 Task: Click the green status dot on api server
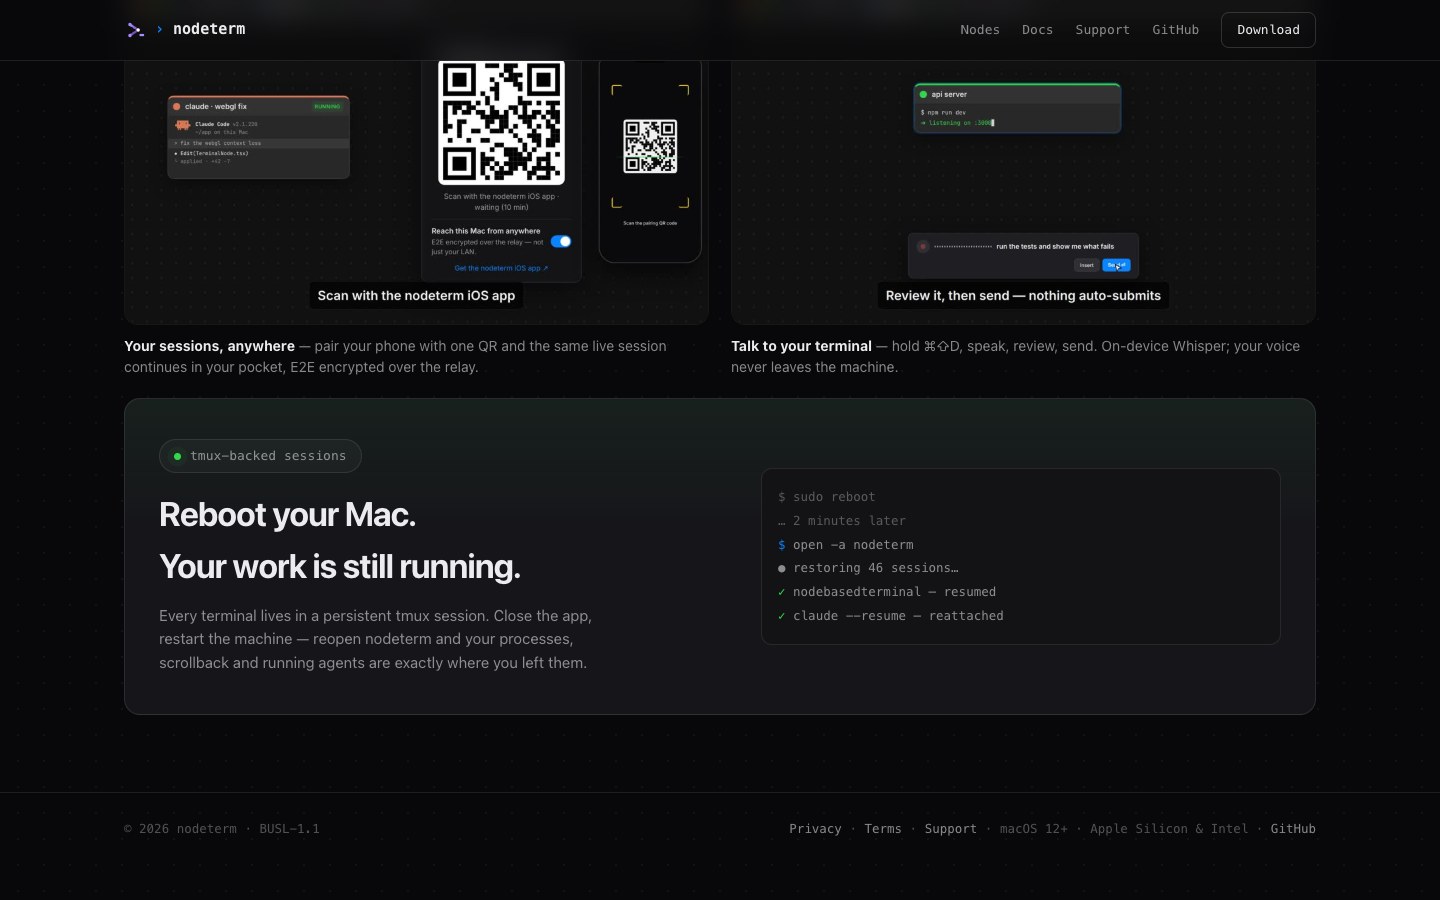pos(923,94)
